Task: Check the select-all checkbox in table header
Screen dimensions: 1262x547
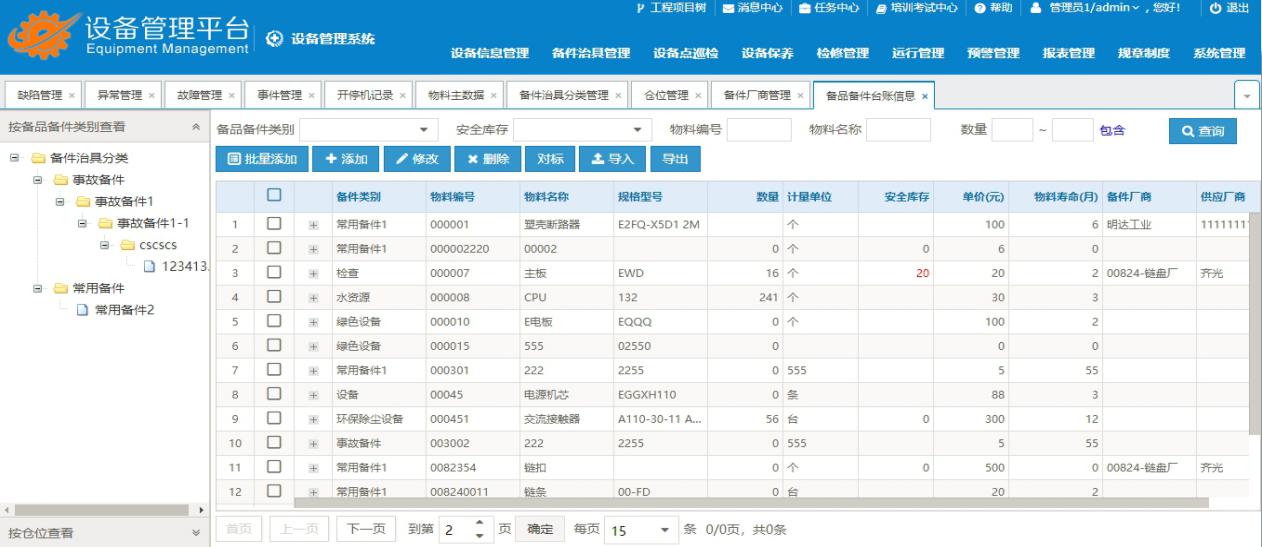Action: [272, 197]
